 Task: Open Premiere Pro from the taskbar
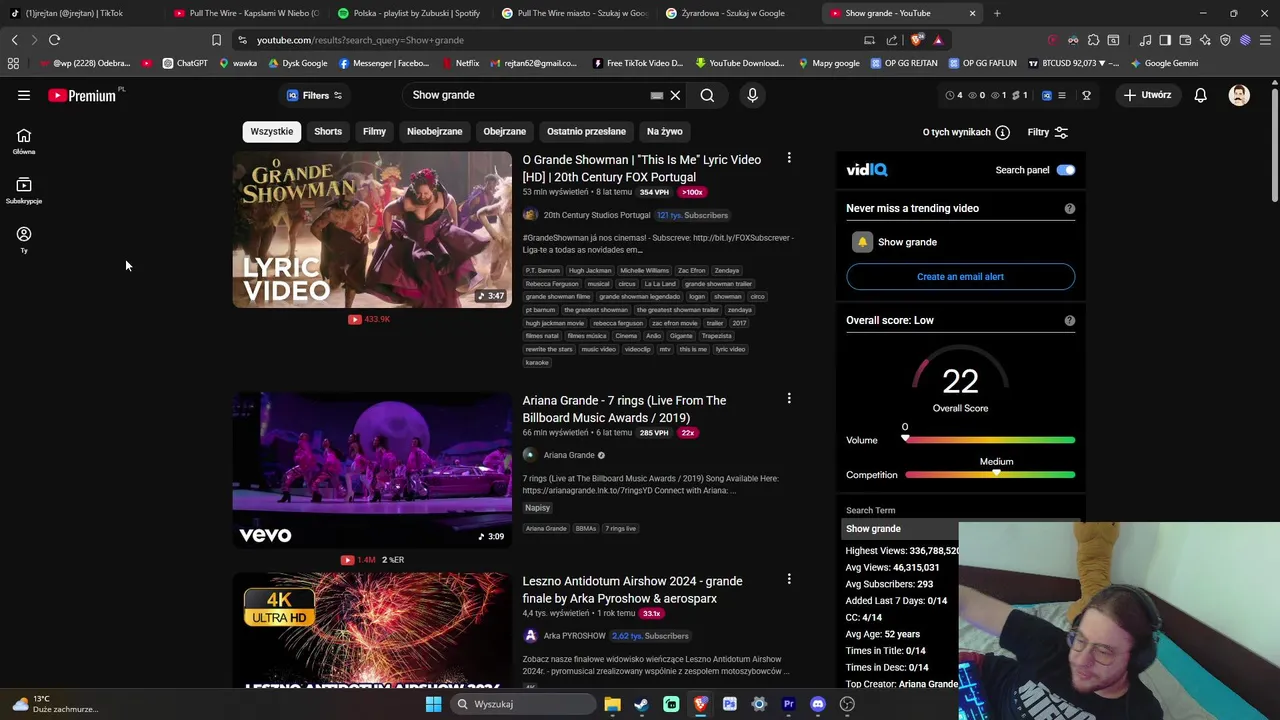(x=788, y=704)
